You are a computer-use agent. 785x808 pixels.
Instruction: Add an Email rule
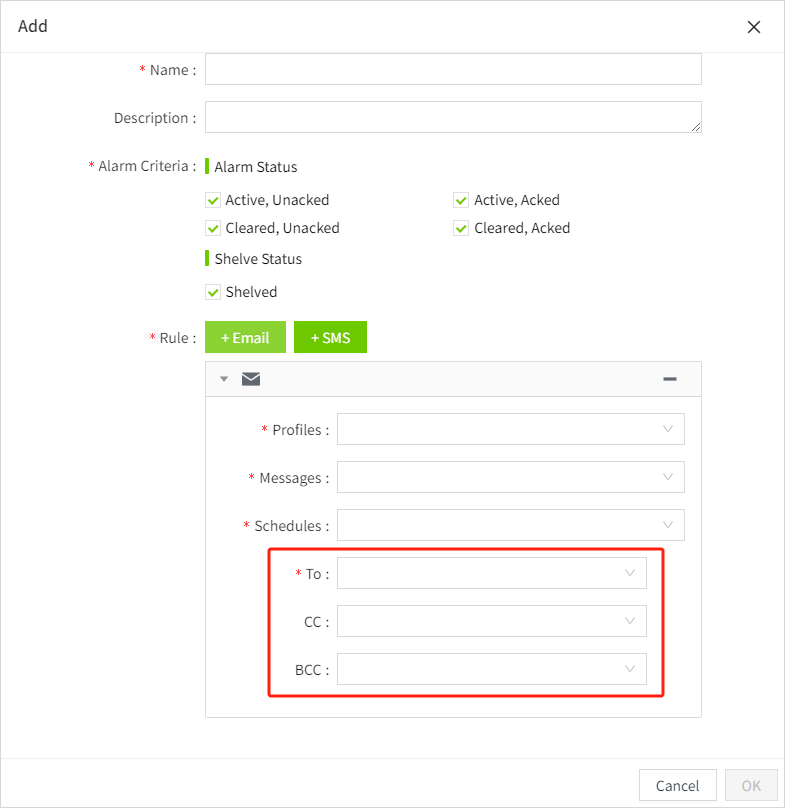[245, 338]
